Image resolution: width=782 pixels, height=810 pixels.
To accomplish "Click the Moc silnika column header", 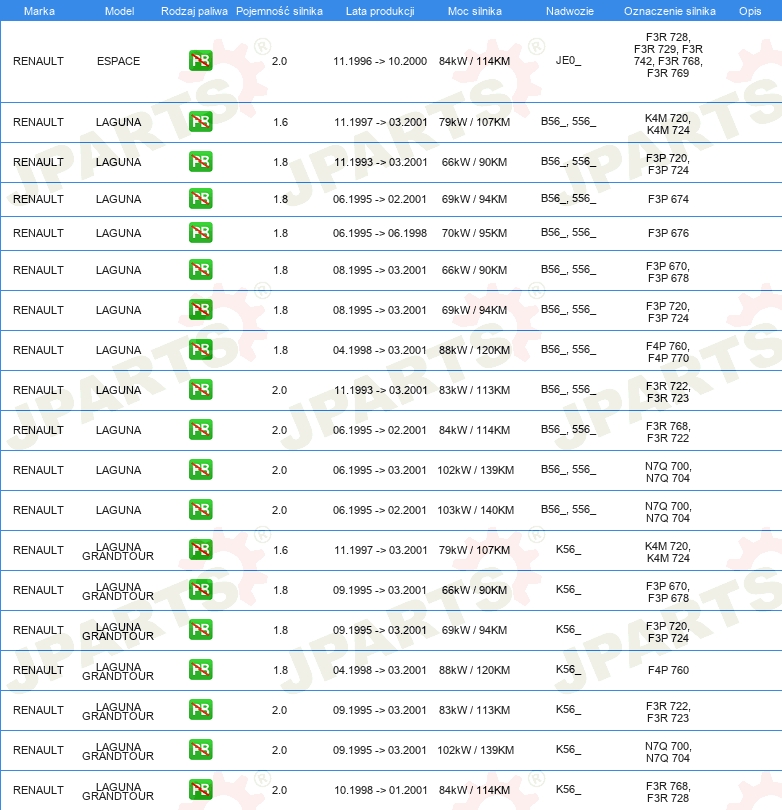I will (x=475, y=11).
